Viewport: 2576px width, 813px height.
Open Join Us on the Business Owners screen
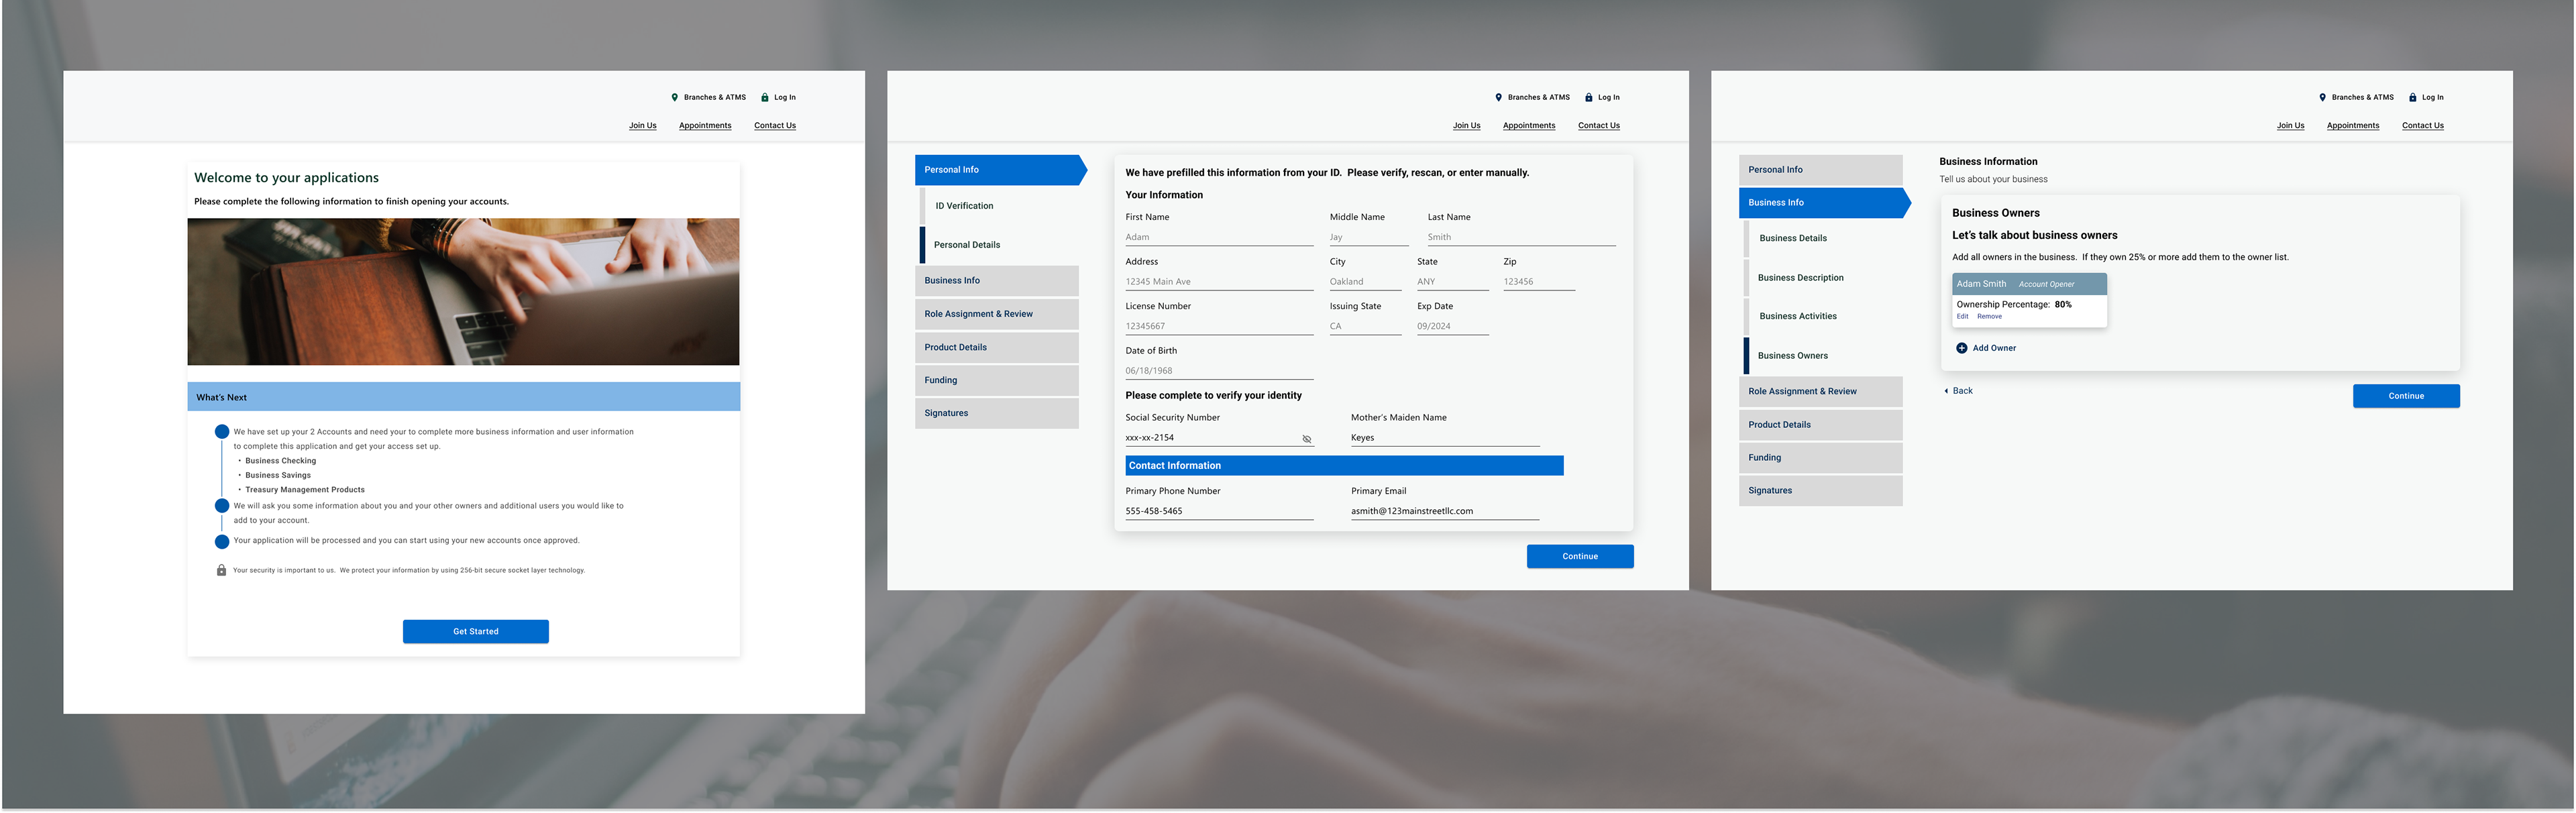tap(2290, 125)
